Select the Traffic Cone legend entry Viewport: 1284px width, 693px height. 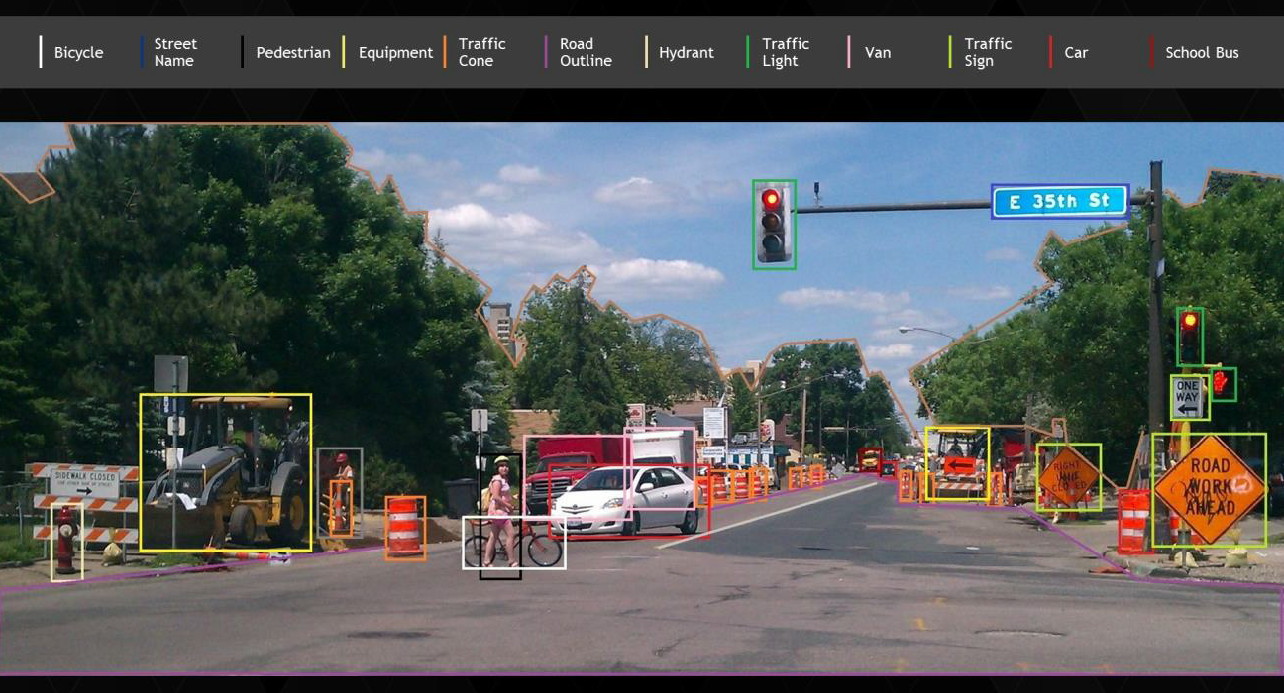[x=481, y=52]
